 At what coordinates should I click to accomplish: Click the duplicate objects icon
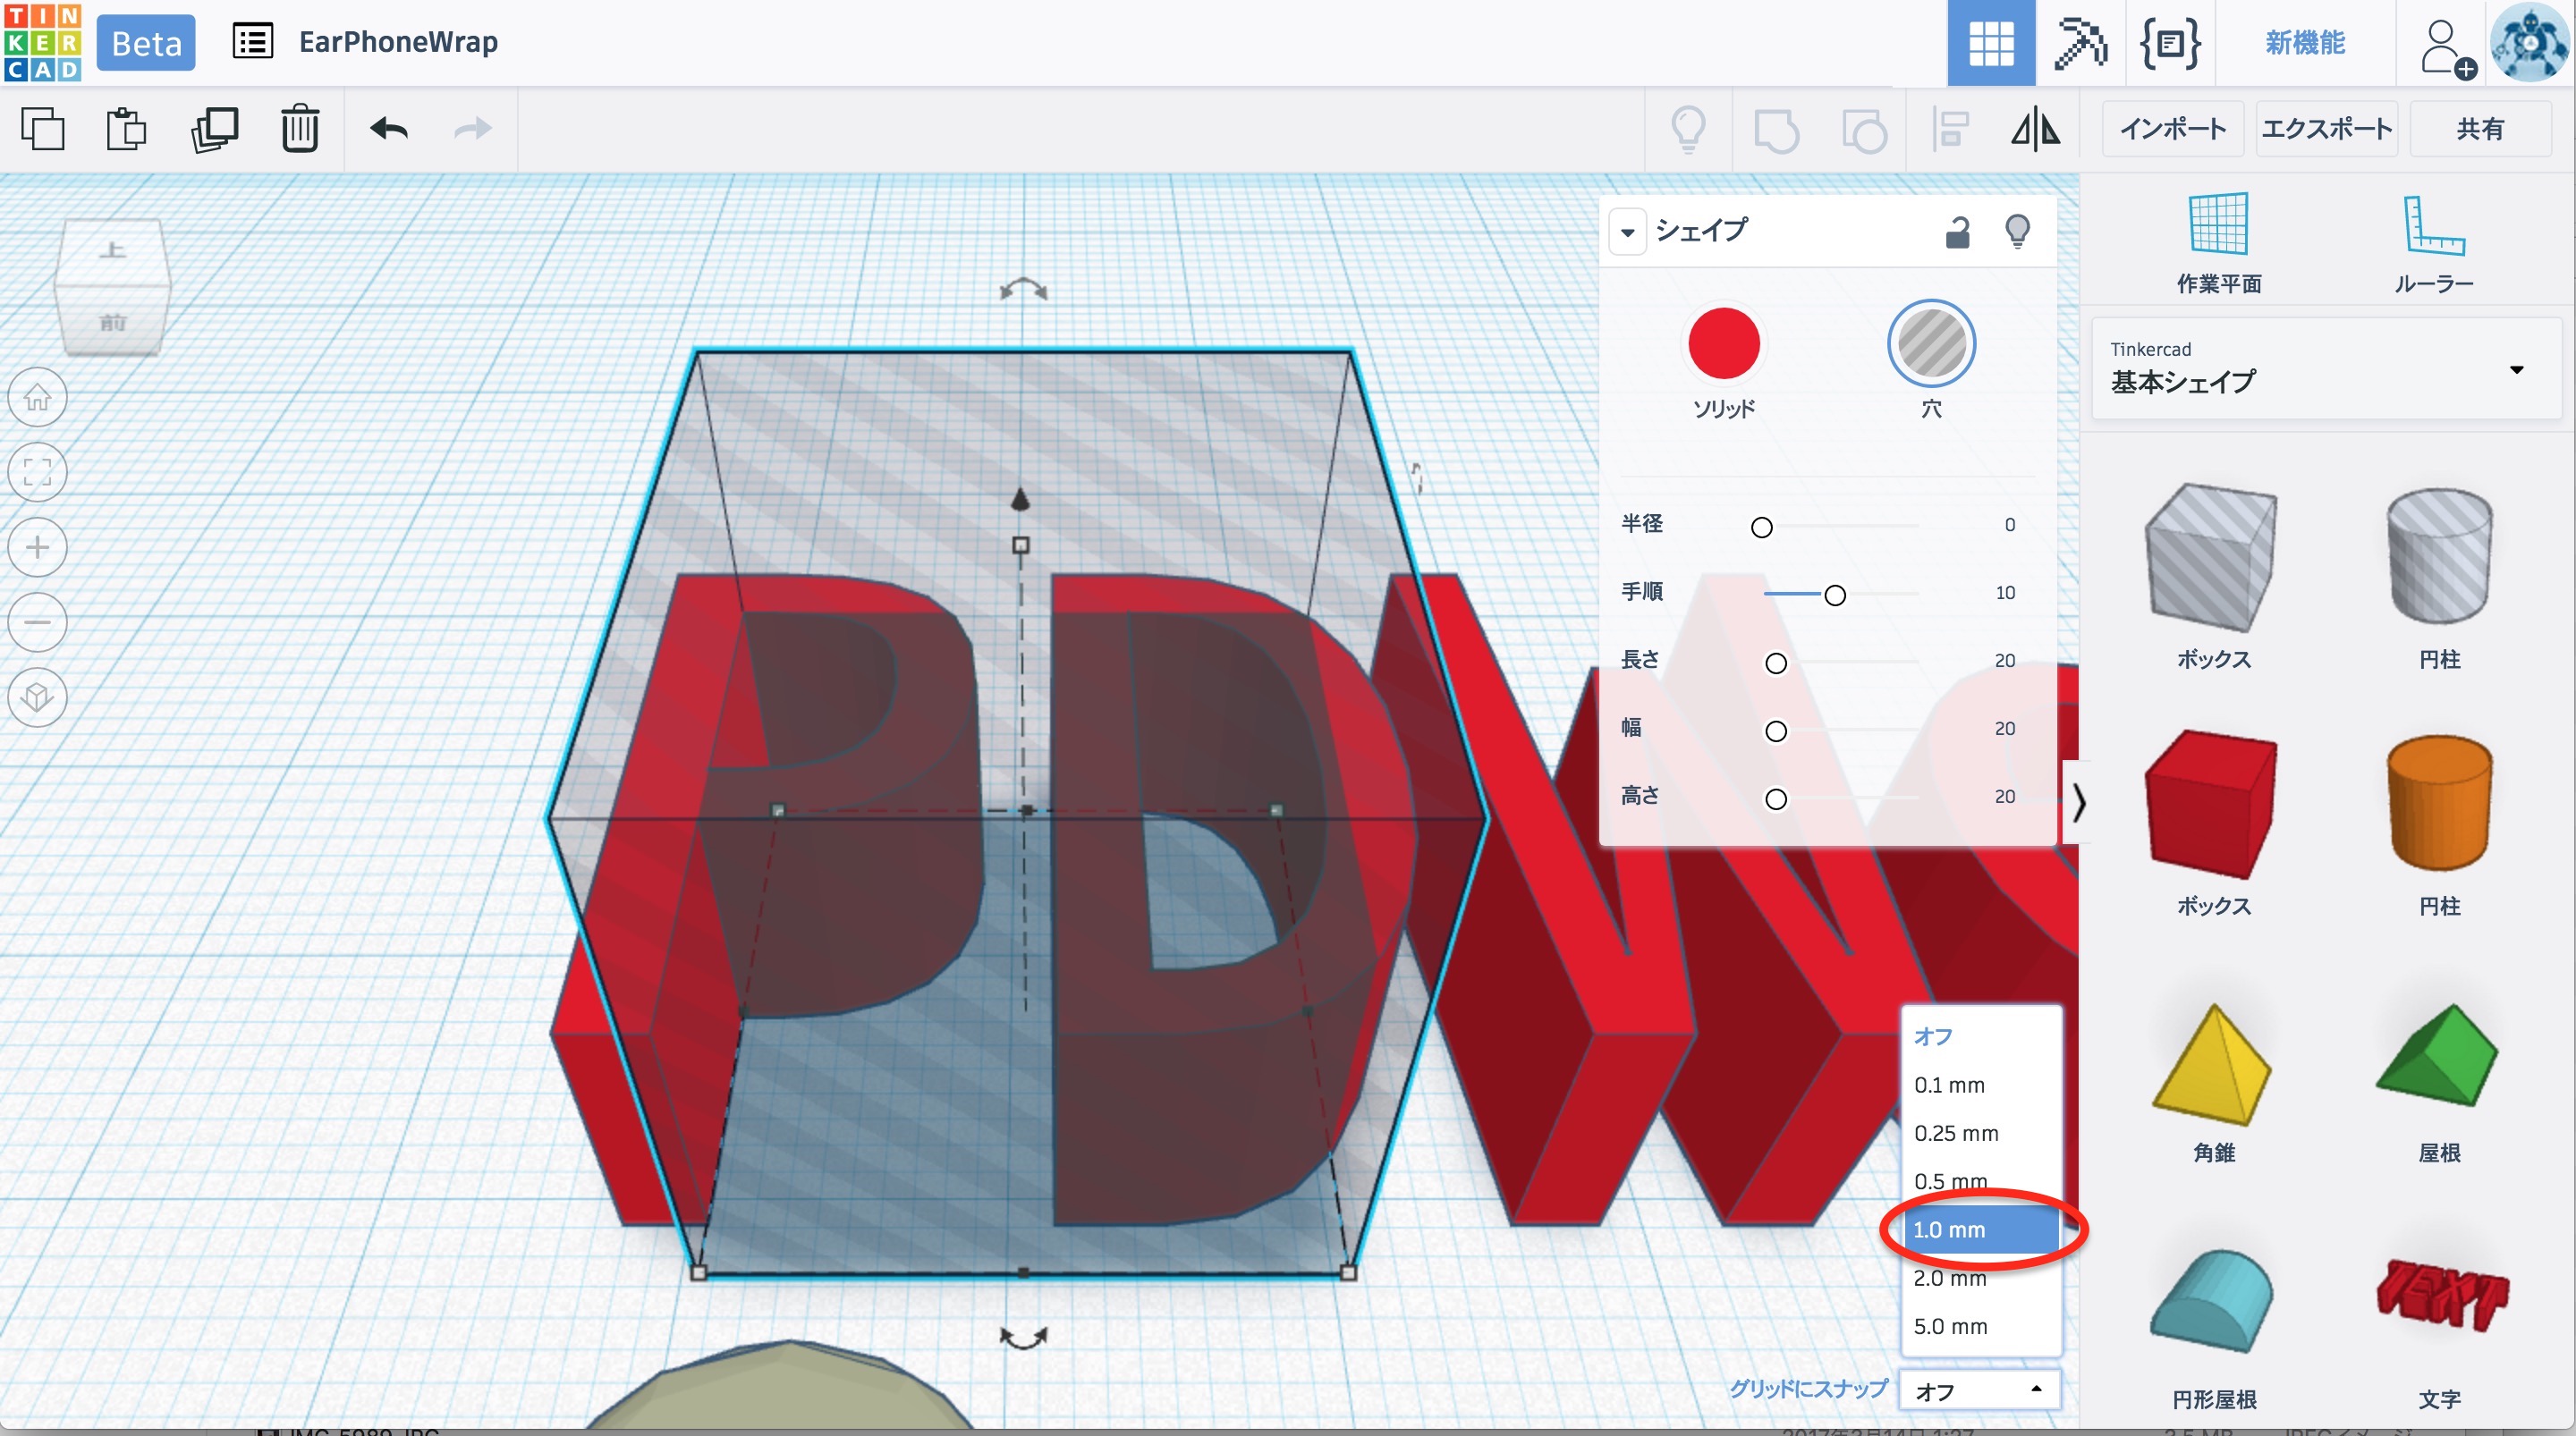pyautogui.click(x=214, y=129)
